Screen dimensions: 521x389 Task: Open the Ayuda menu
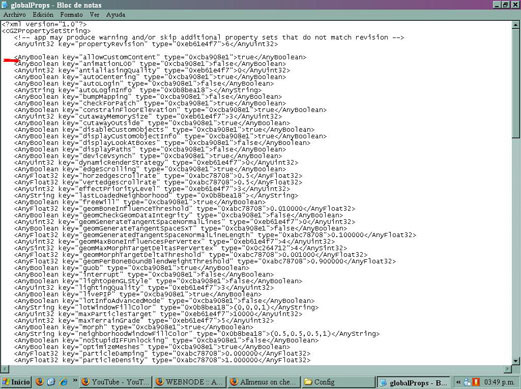[x=116, y=15]
